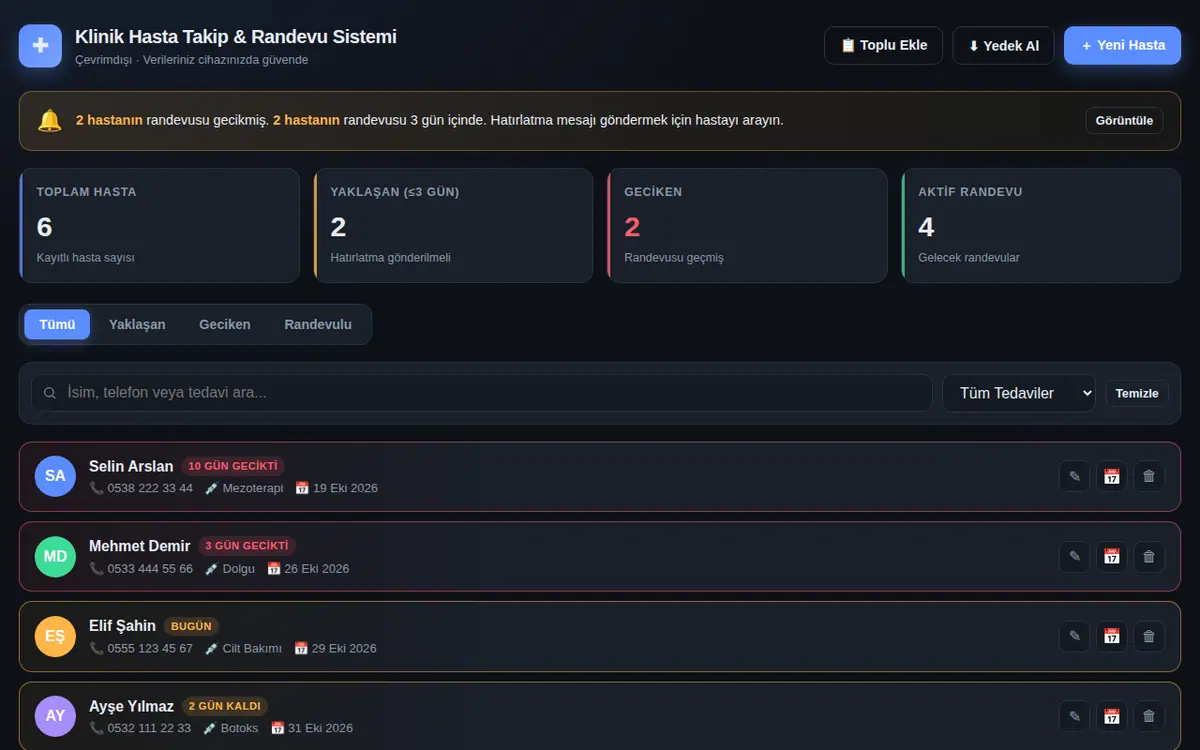Click the notification bell icon

pos(49,121)
